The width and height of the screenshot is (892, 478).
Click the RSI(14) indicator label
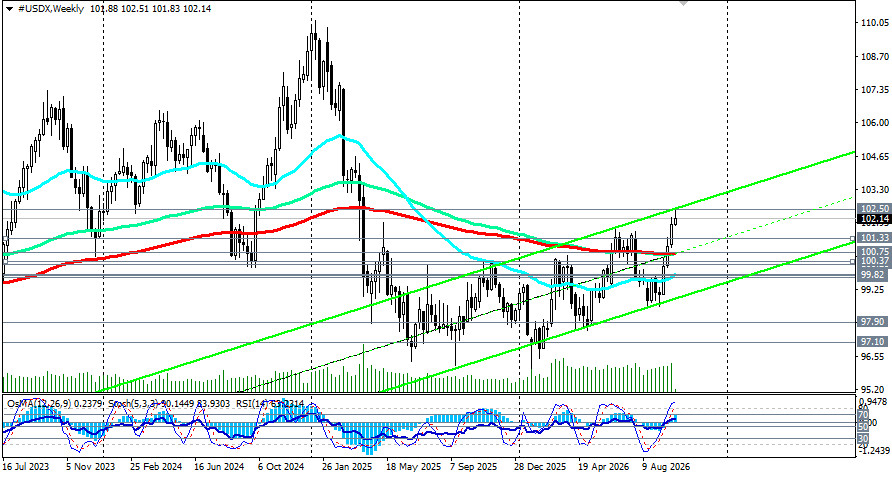[x=250, y=403]
